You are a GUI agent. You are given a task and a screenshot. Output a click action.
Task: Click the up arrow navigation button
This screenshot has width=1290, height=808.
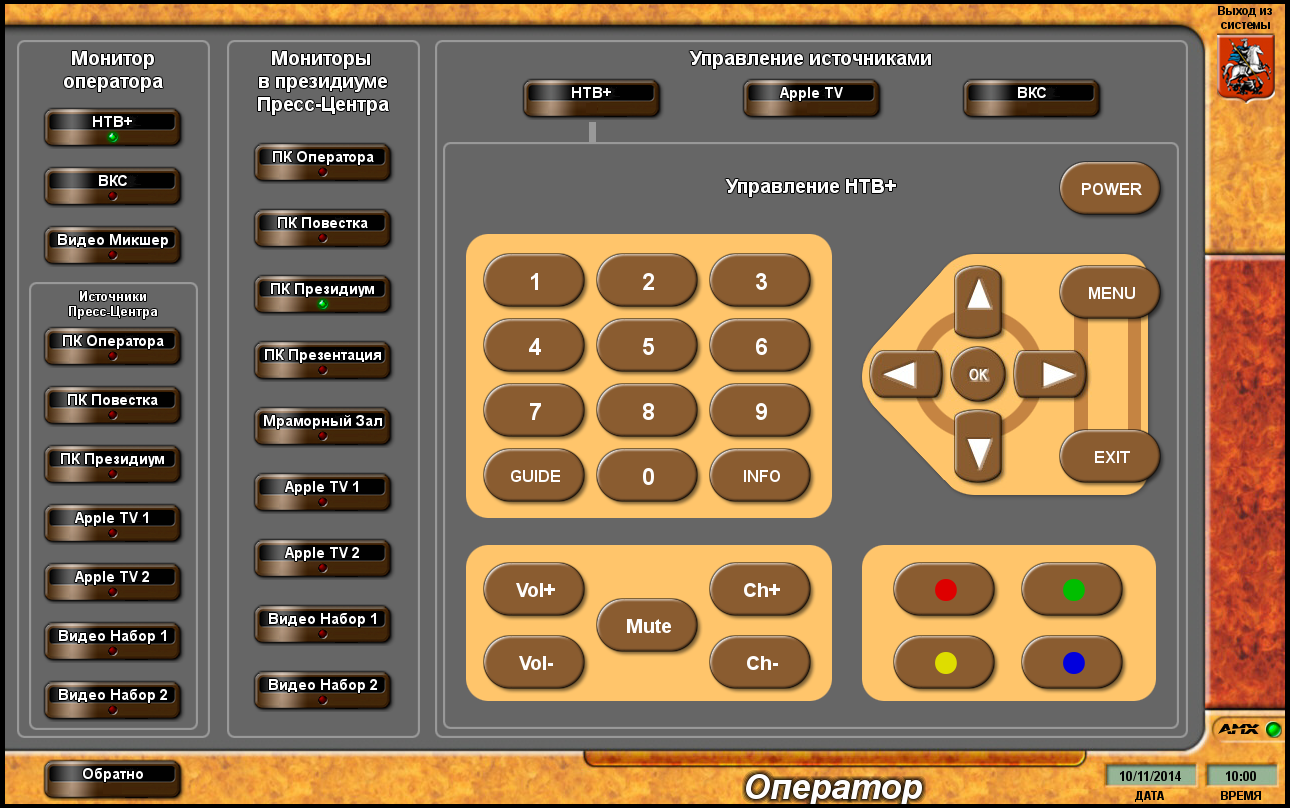click(979, 300)
